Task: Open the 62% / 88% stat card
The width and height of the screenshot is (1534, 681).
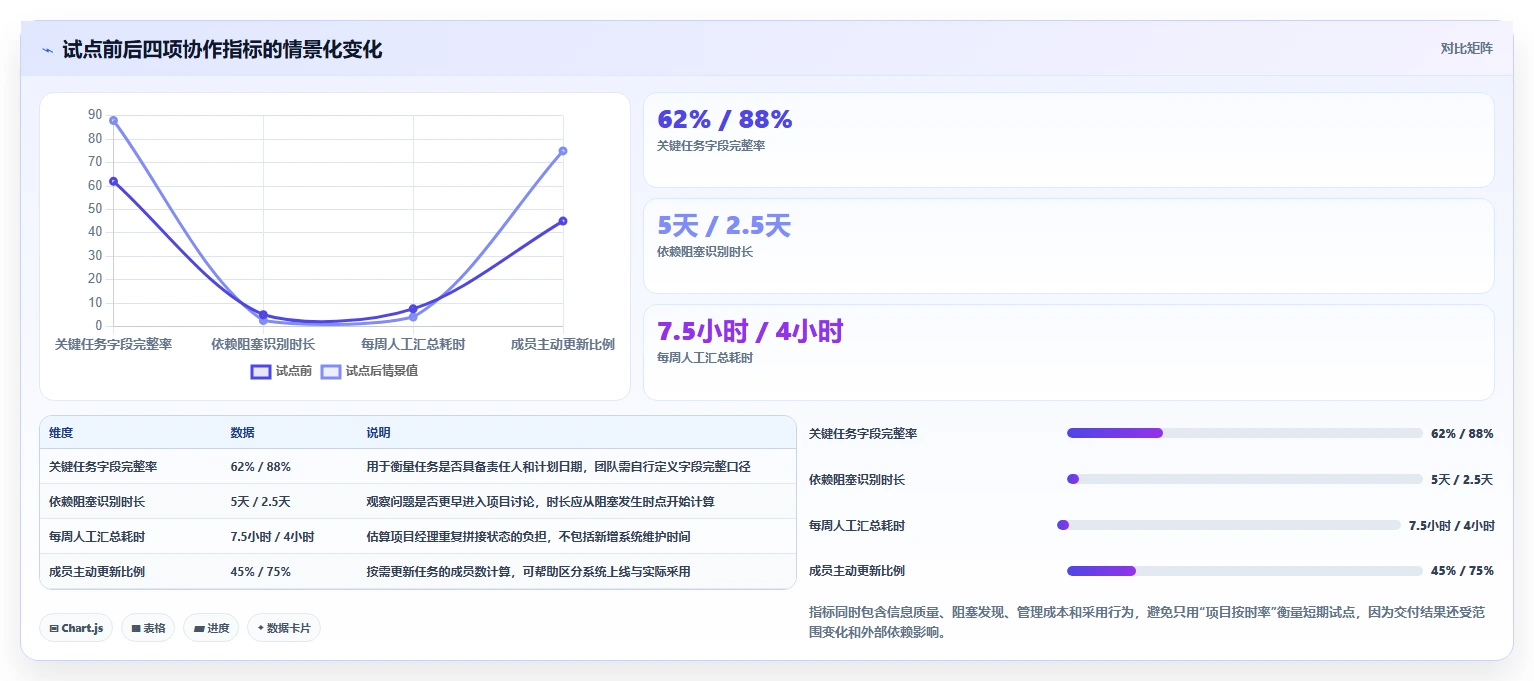Action: 1068,140
